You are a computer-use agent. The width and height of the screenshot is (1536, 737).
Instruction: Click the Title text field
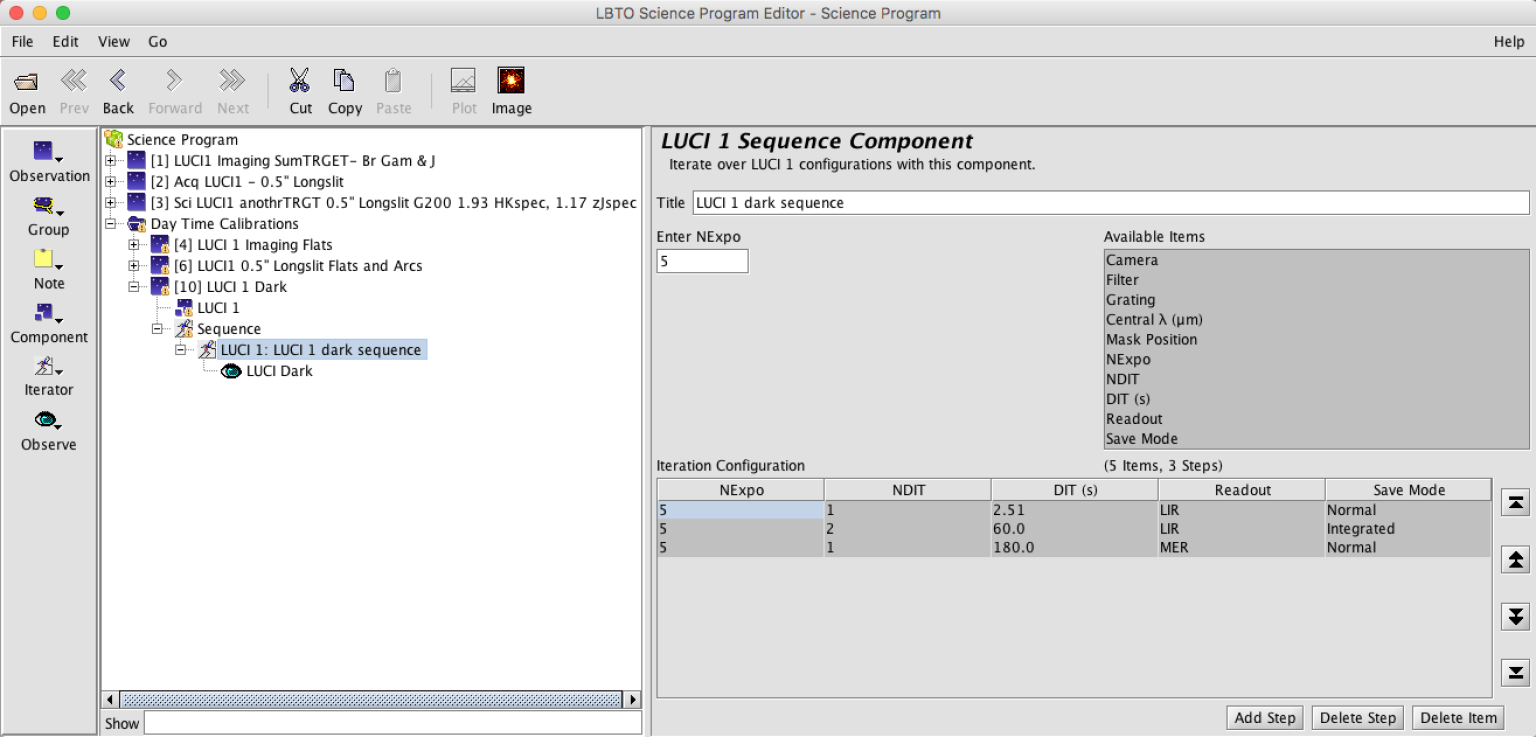[x=1111, y=203]
